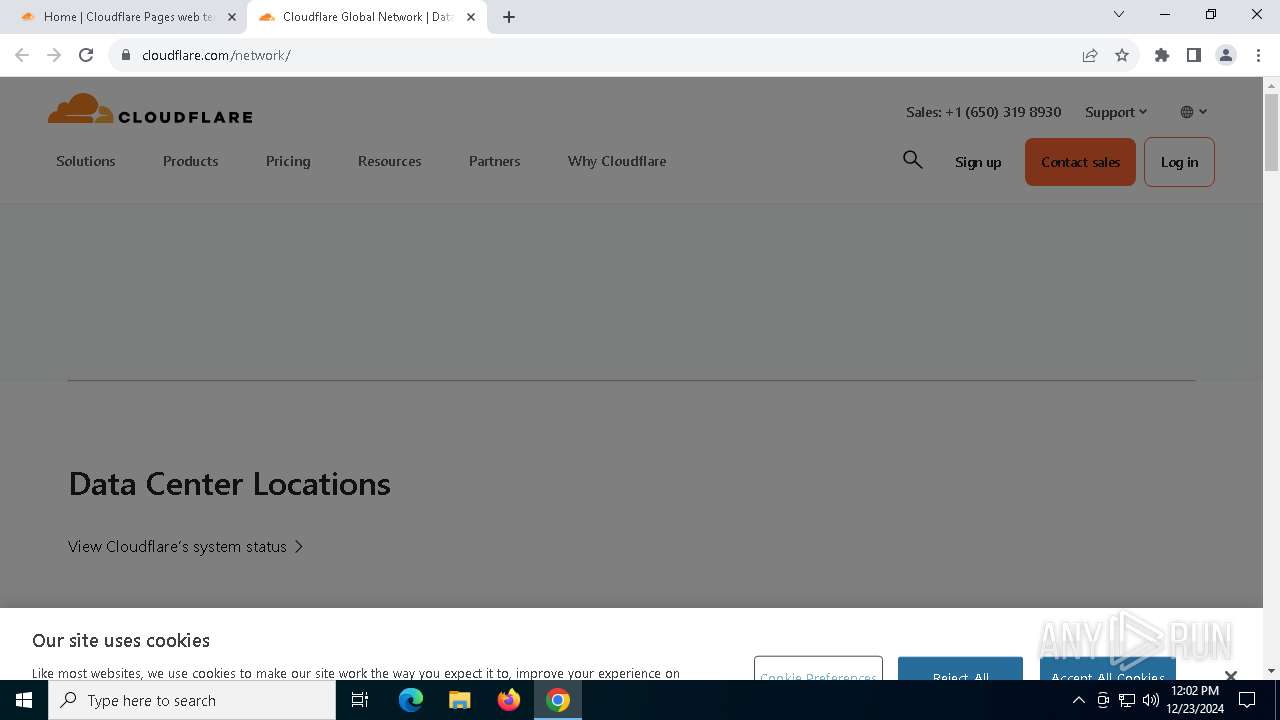The height and width of the screenshot is (720, 1280).
Task: Reload the current page
Action: tap(86, 55)
